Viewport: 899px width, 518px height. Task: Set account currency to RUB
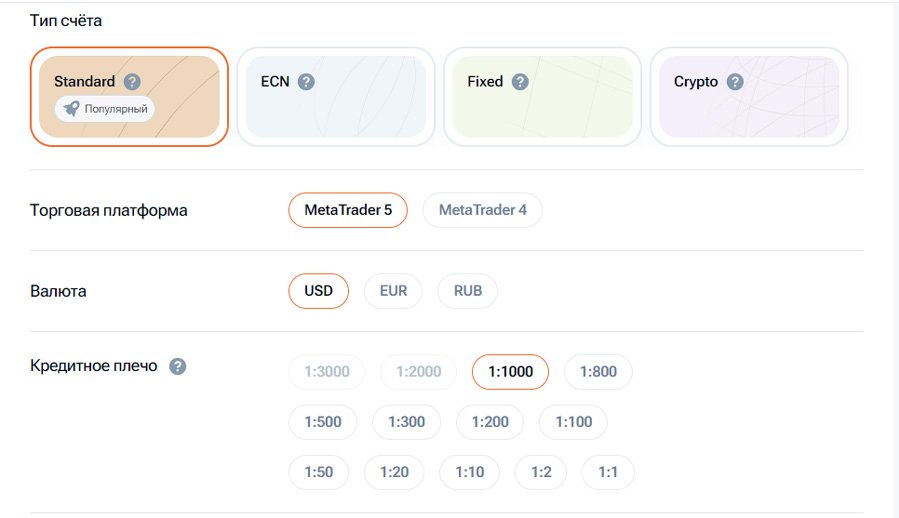tap(468, 291)
